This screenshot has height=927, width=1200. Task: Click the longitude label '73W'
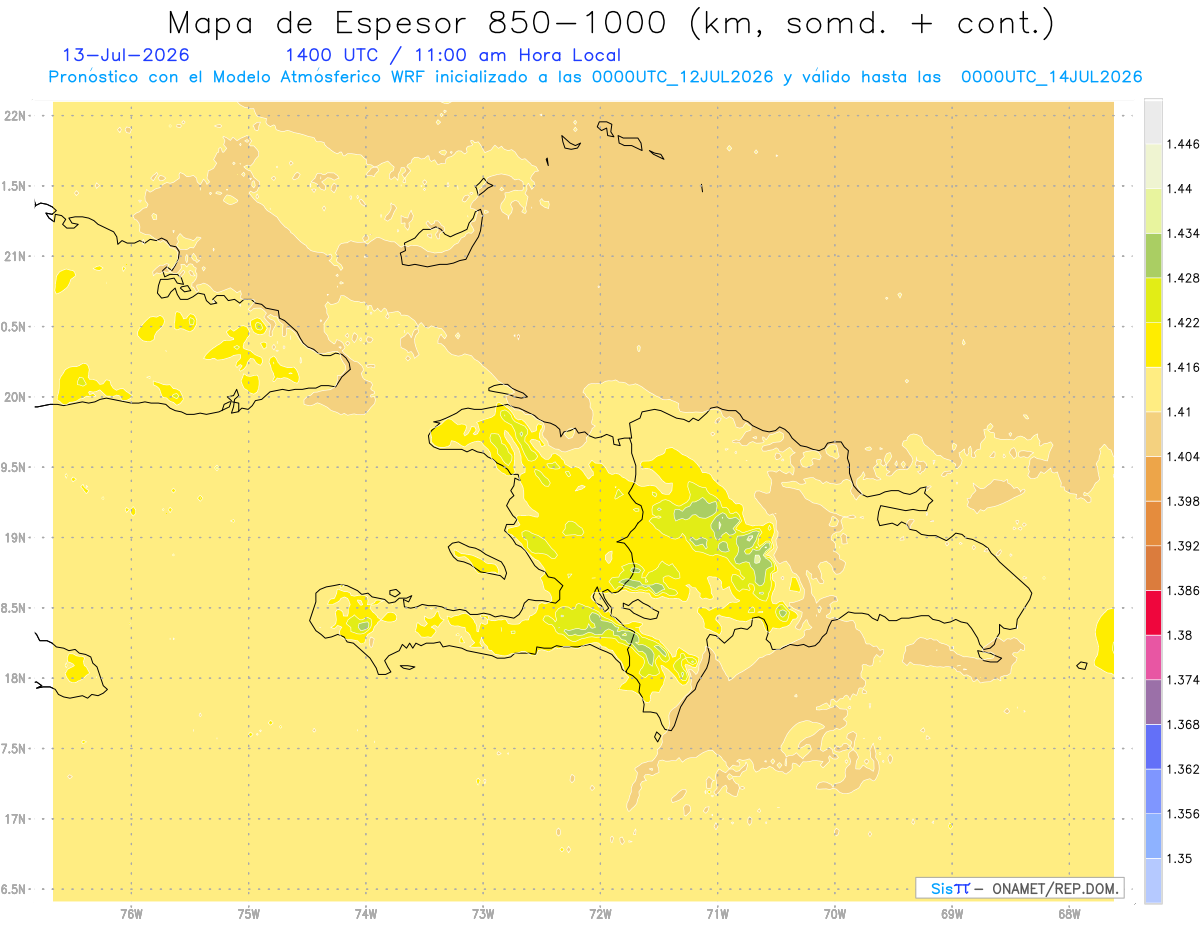click(483, 913)
